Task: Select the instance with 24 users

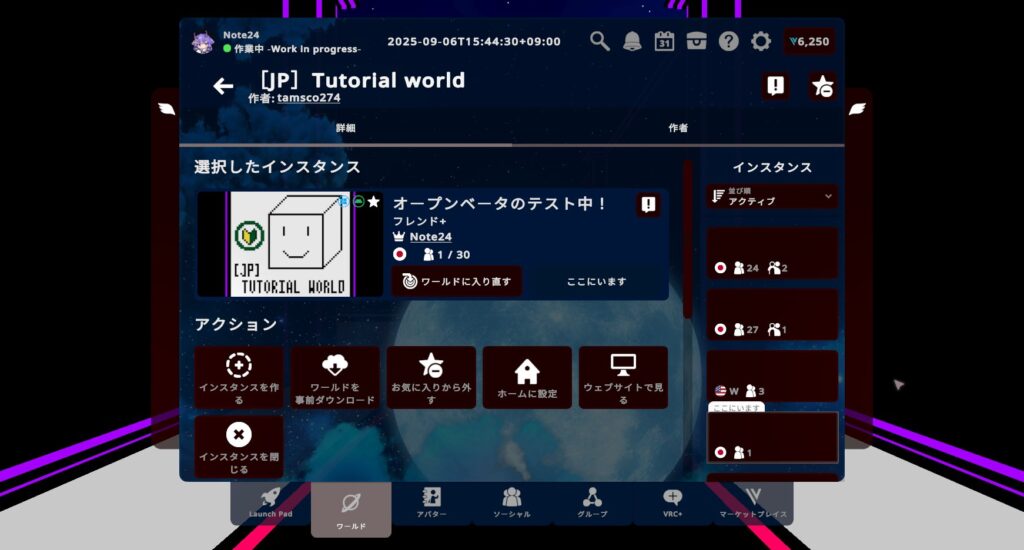Action: pyautogui.click(x=772, y=253)
